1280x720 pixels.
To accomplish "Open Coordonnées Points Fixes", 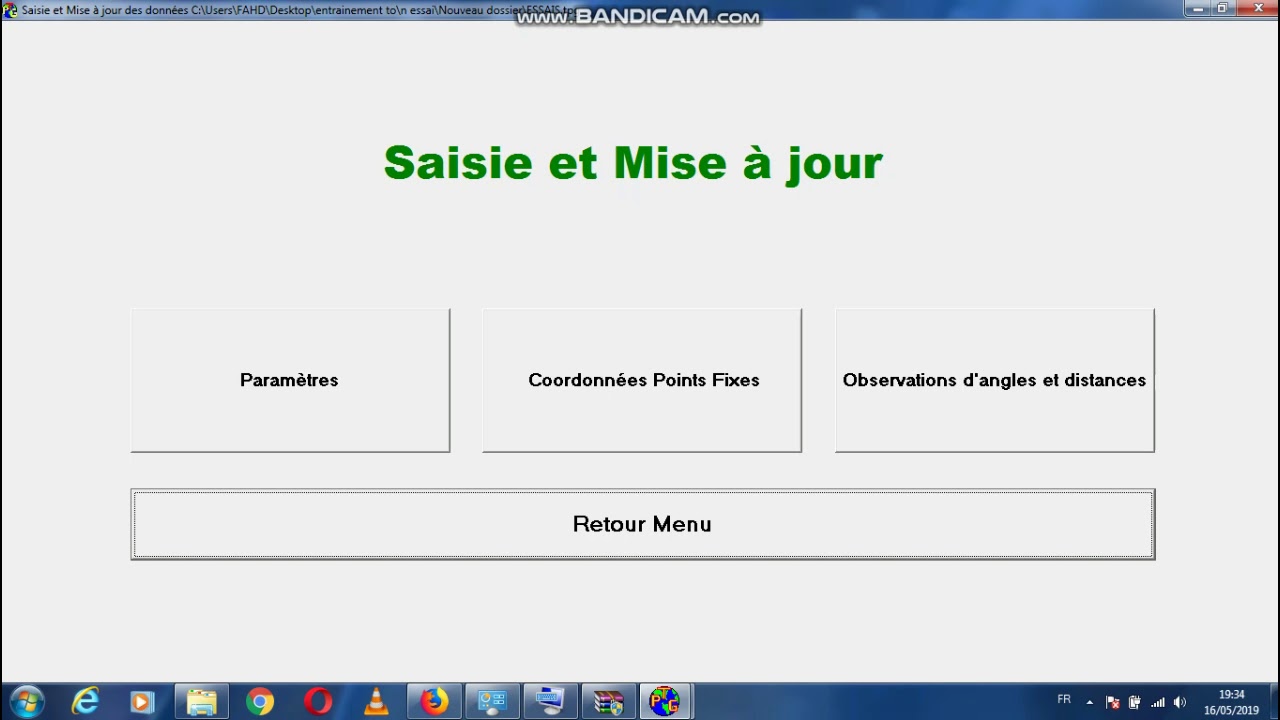I will coord(642,380).
